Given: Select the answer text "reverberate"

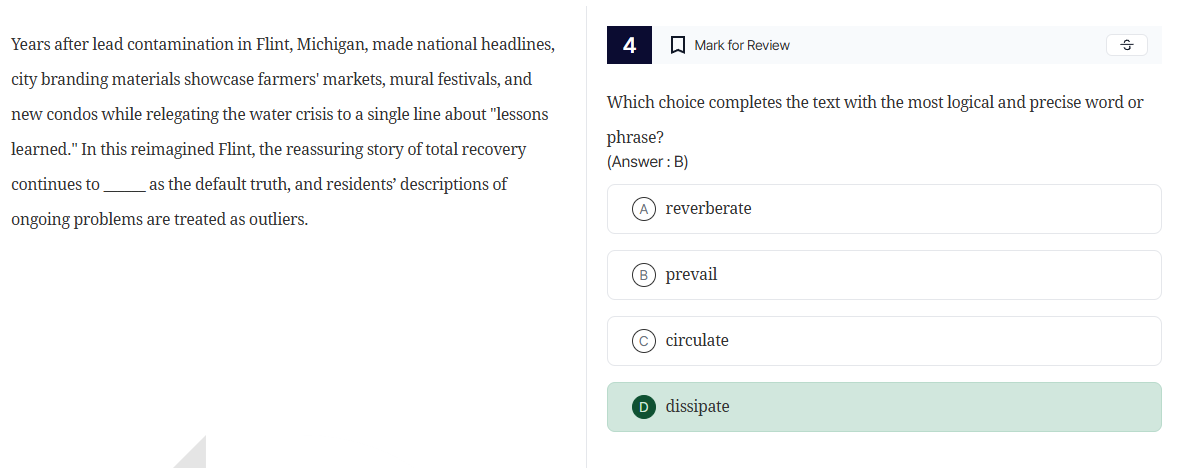Looking at the screenshot, I should pos(708,209).
